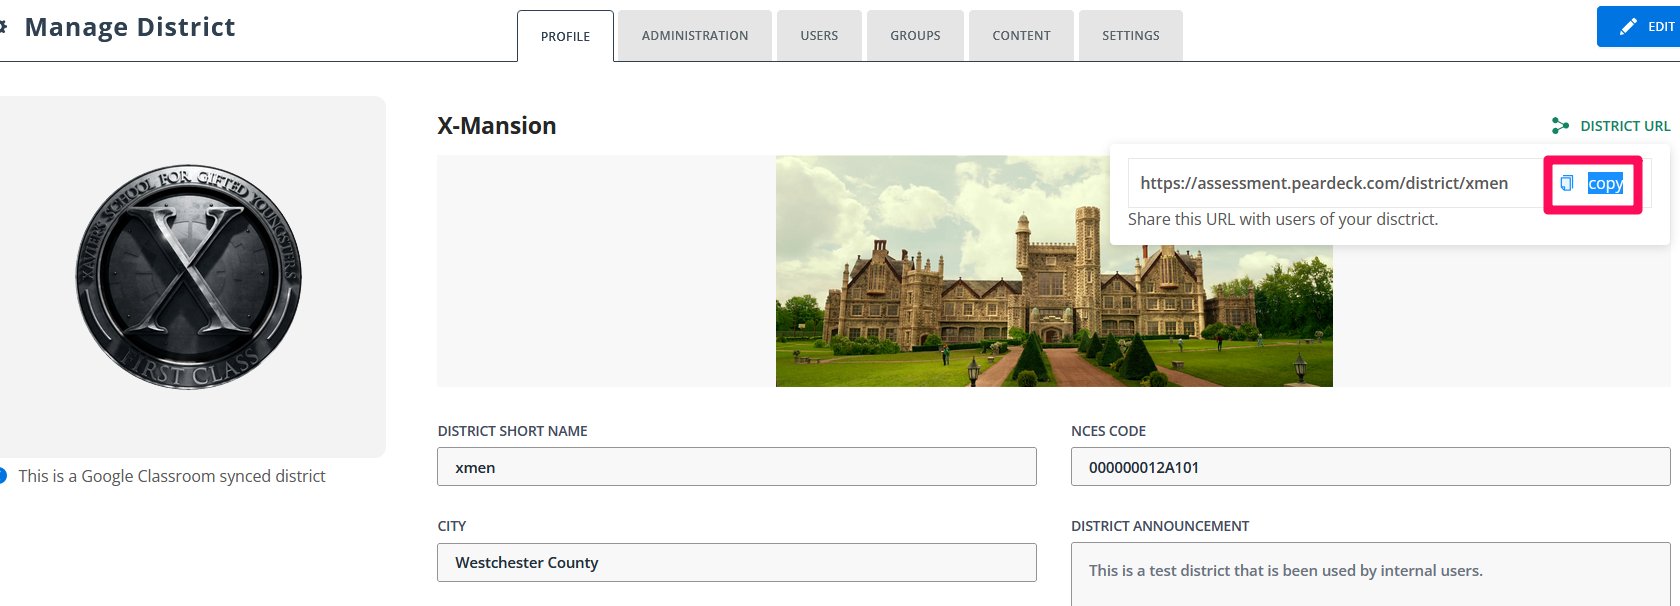The image size is (1680, 606).
Task: Toggle the Google Classroom synced district option
Action: 3,476
